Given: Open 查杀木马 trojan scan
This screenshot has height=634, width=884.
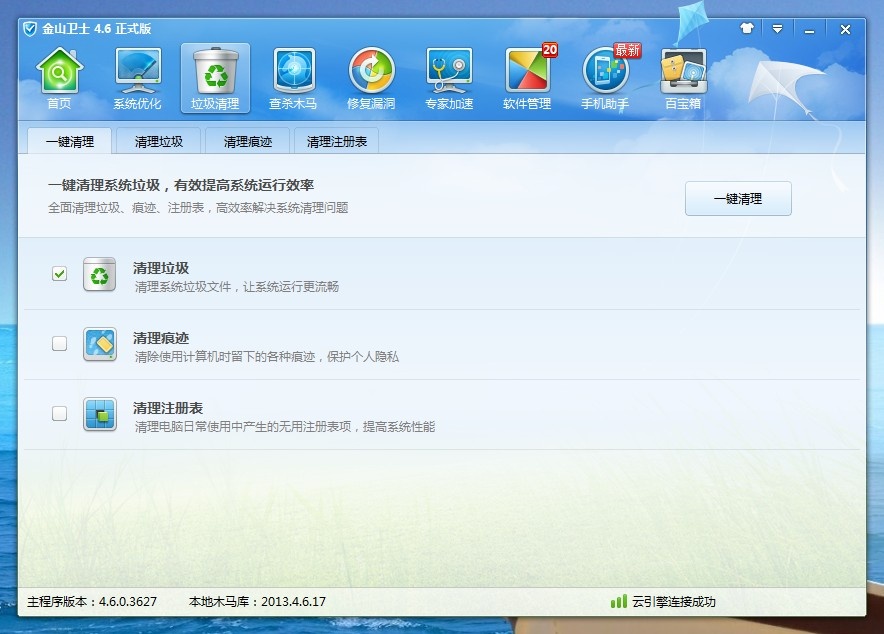Looking at the screenshot, I should click(x=294, y=78).
